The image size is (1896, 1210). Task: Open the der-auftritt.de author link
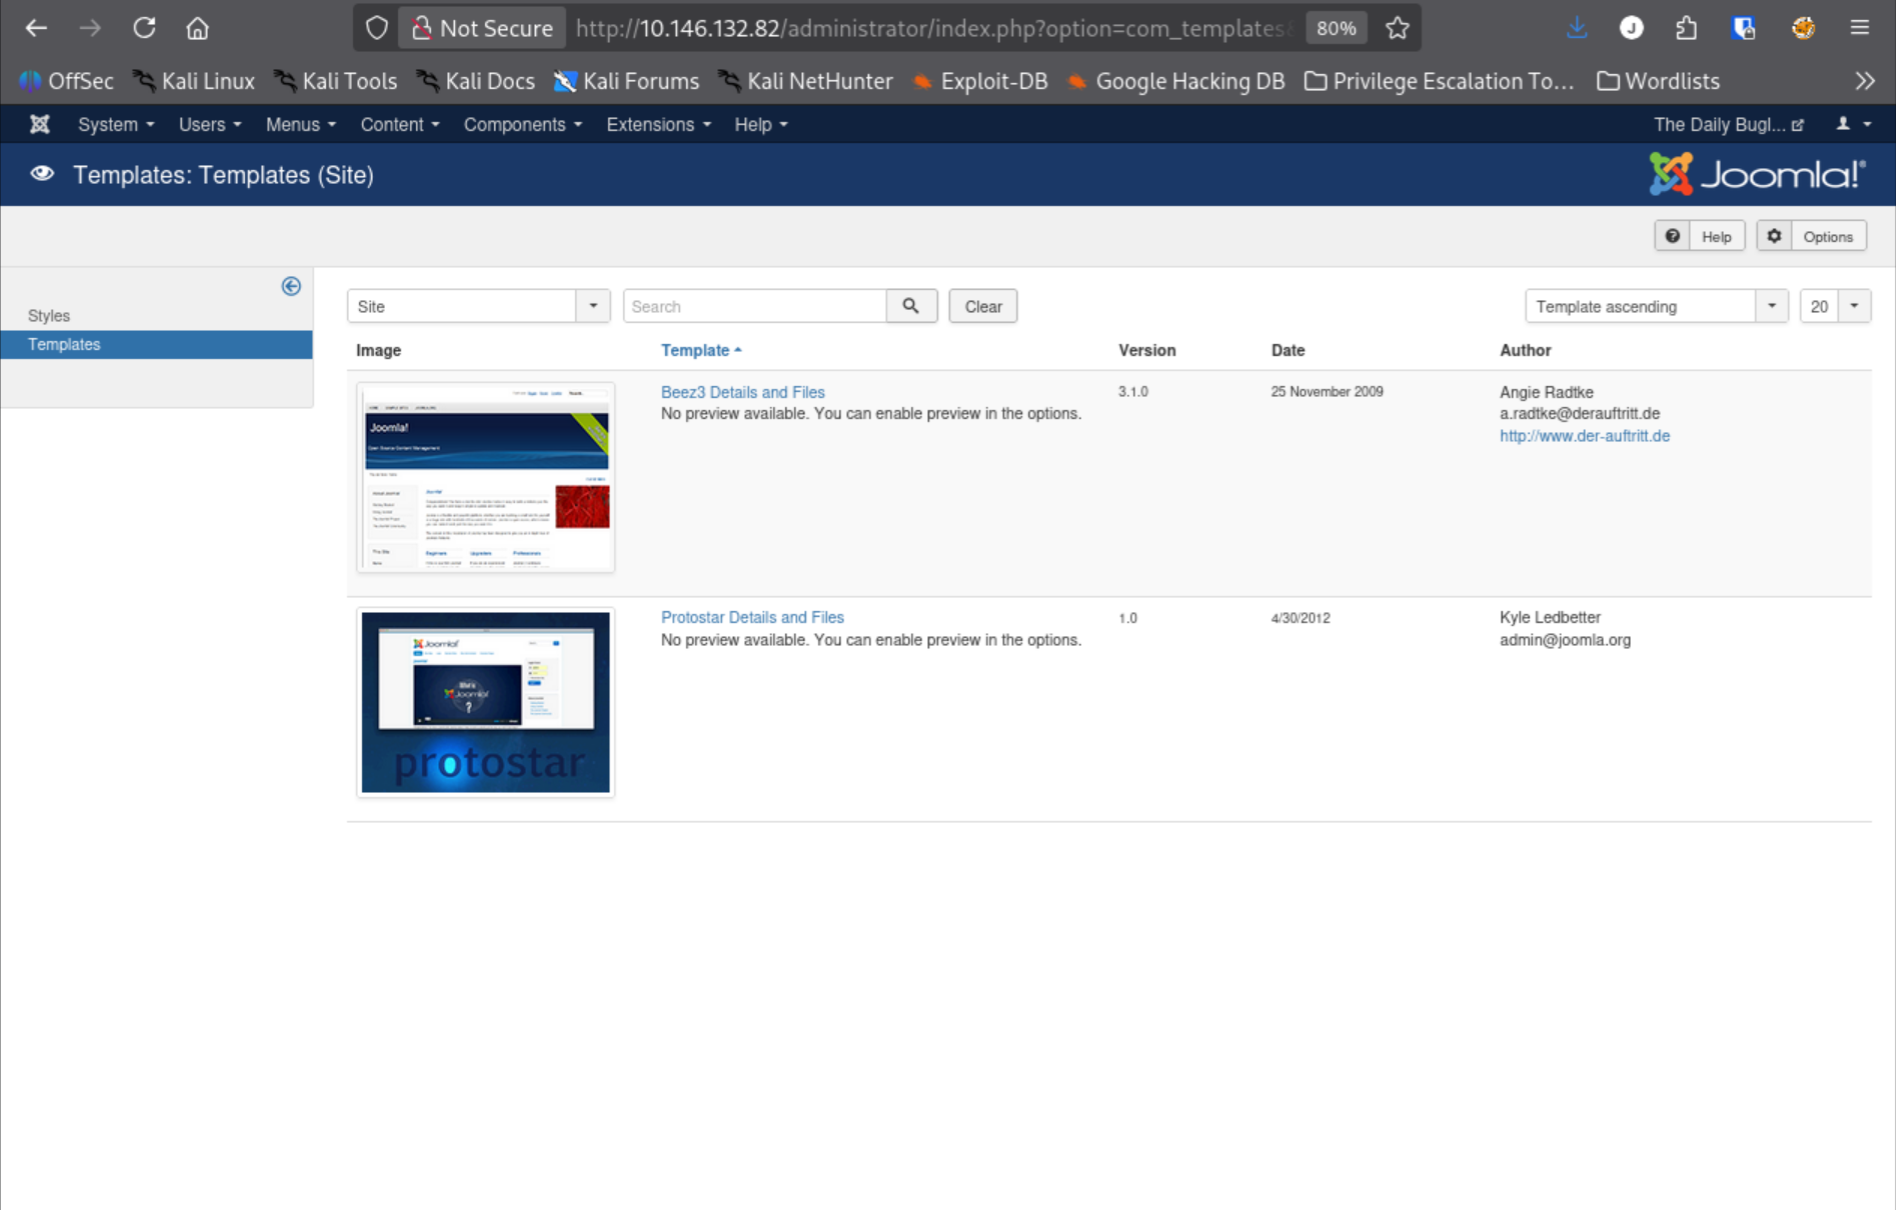click(x=1584, y=436)
